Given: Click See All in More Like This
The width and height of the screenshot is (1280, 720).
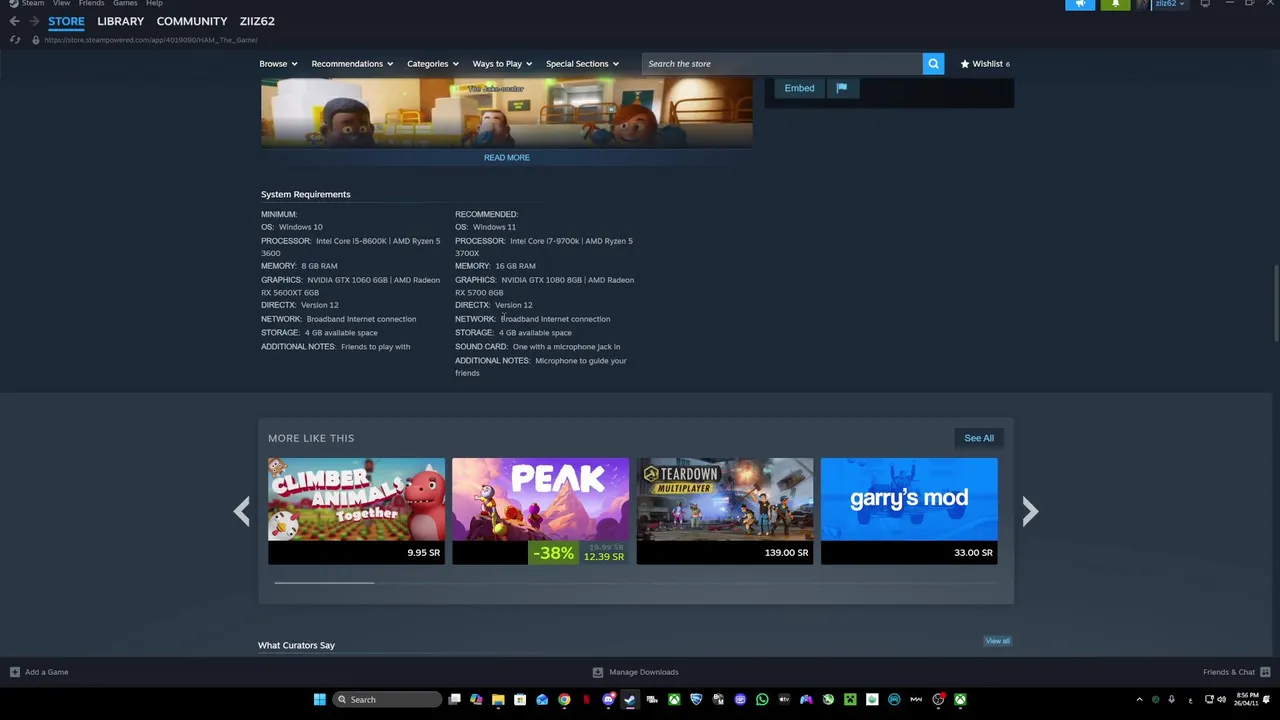Looking at the screenshot, I should point(979,438).
